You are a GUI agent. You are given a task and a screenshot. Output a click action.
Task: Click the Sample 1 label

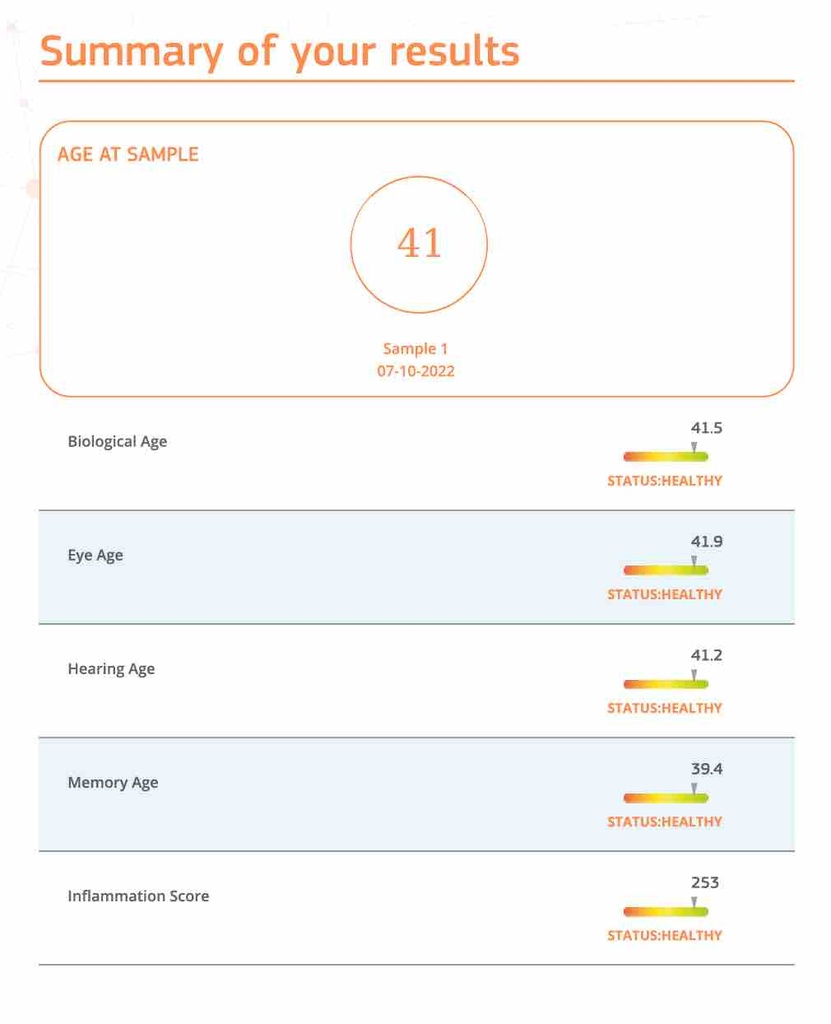pyautogui.click(x=416, y=349)
